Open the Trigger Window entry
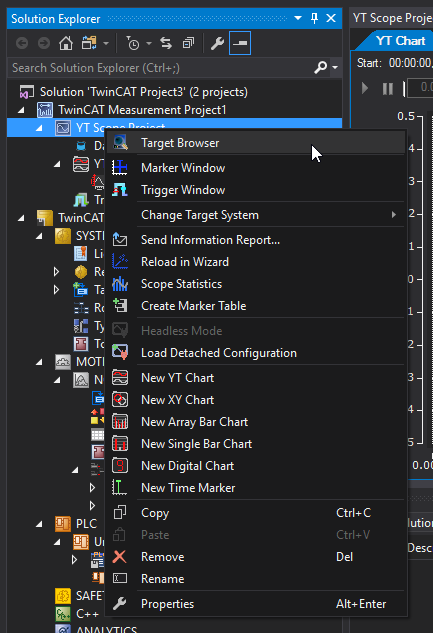 255,190
